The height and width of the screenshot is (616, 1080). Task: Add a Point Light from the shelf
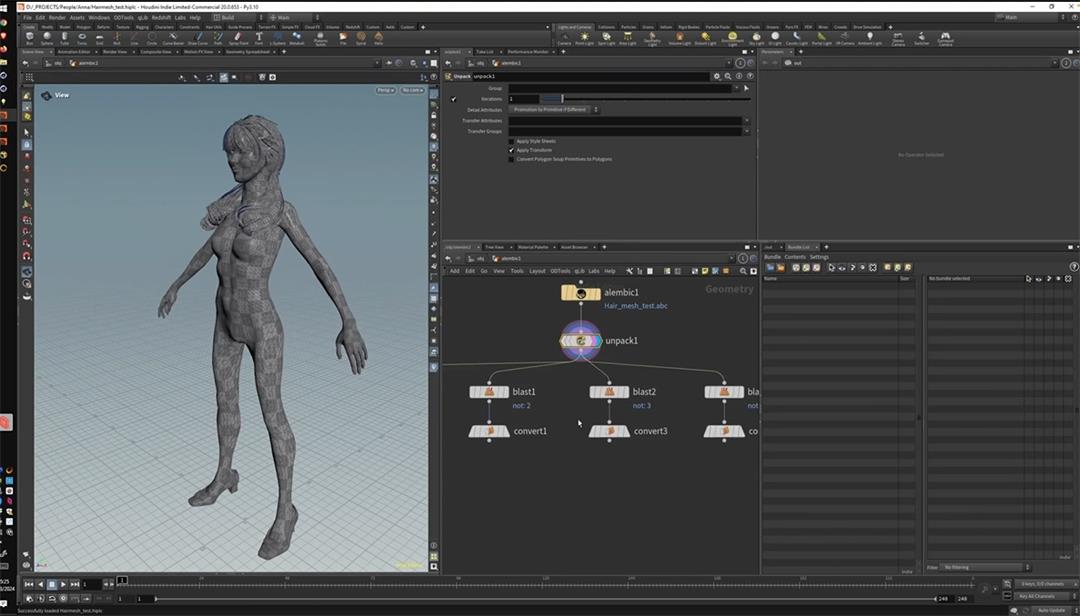click(x=584, y=37)
